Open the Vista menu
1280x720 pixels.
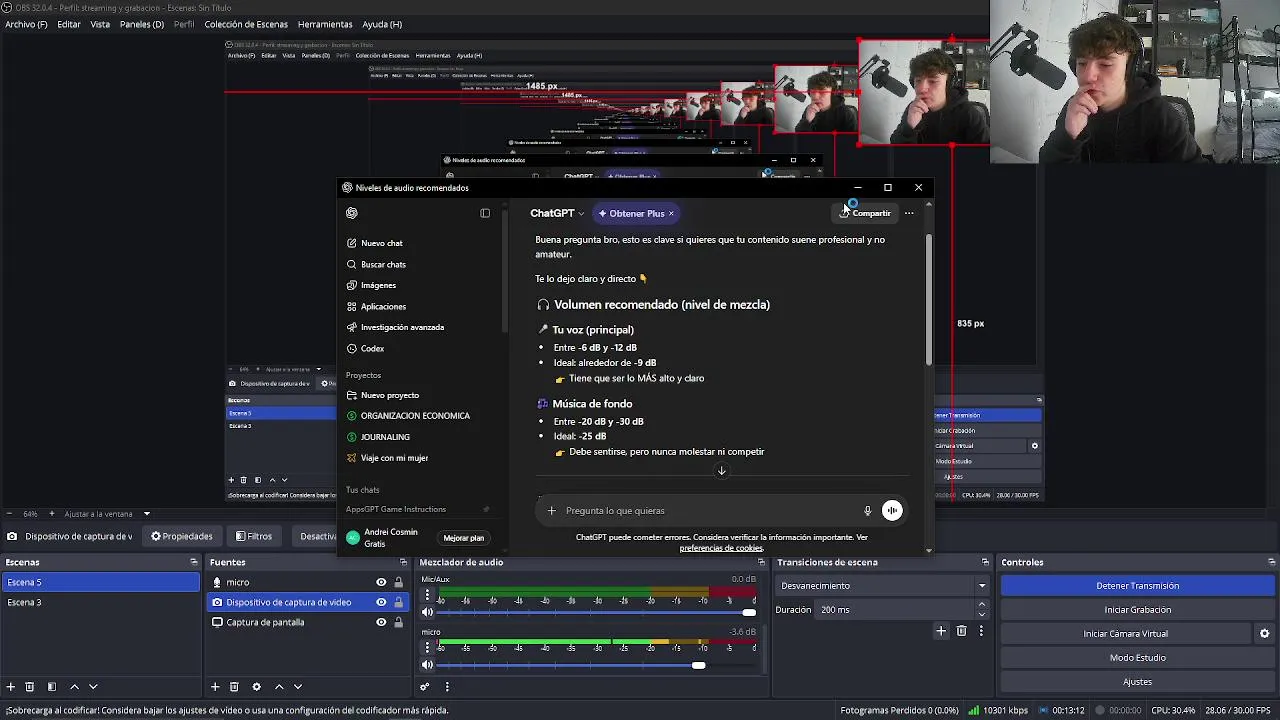click(100, 24)
